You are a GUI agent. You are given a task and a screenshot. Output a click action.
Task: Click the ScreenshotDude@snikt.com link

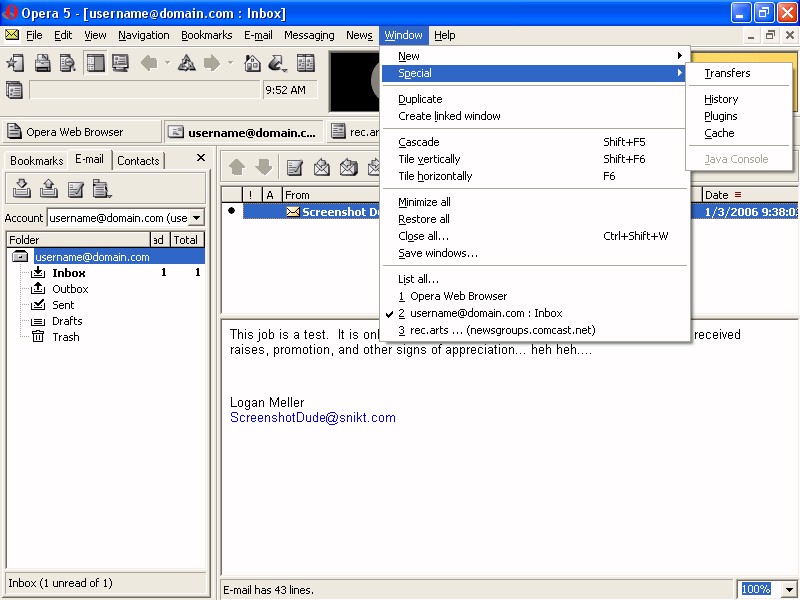pyautogui.click(x=312, y=417)
